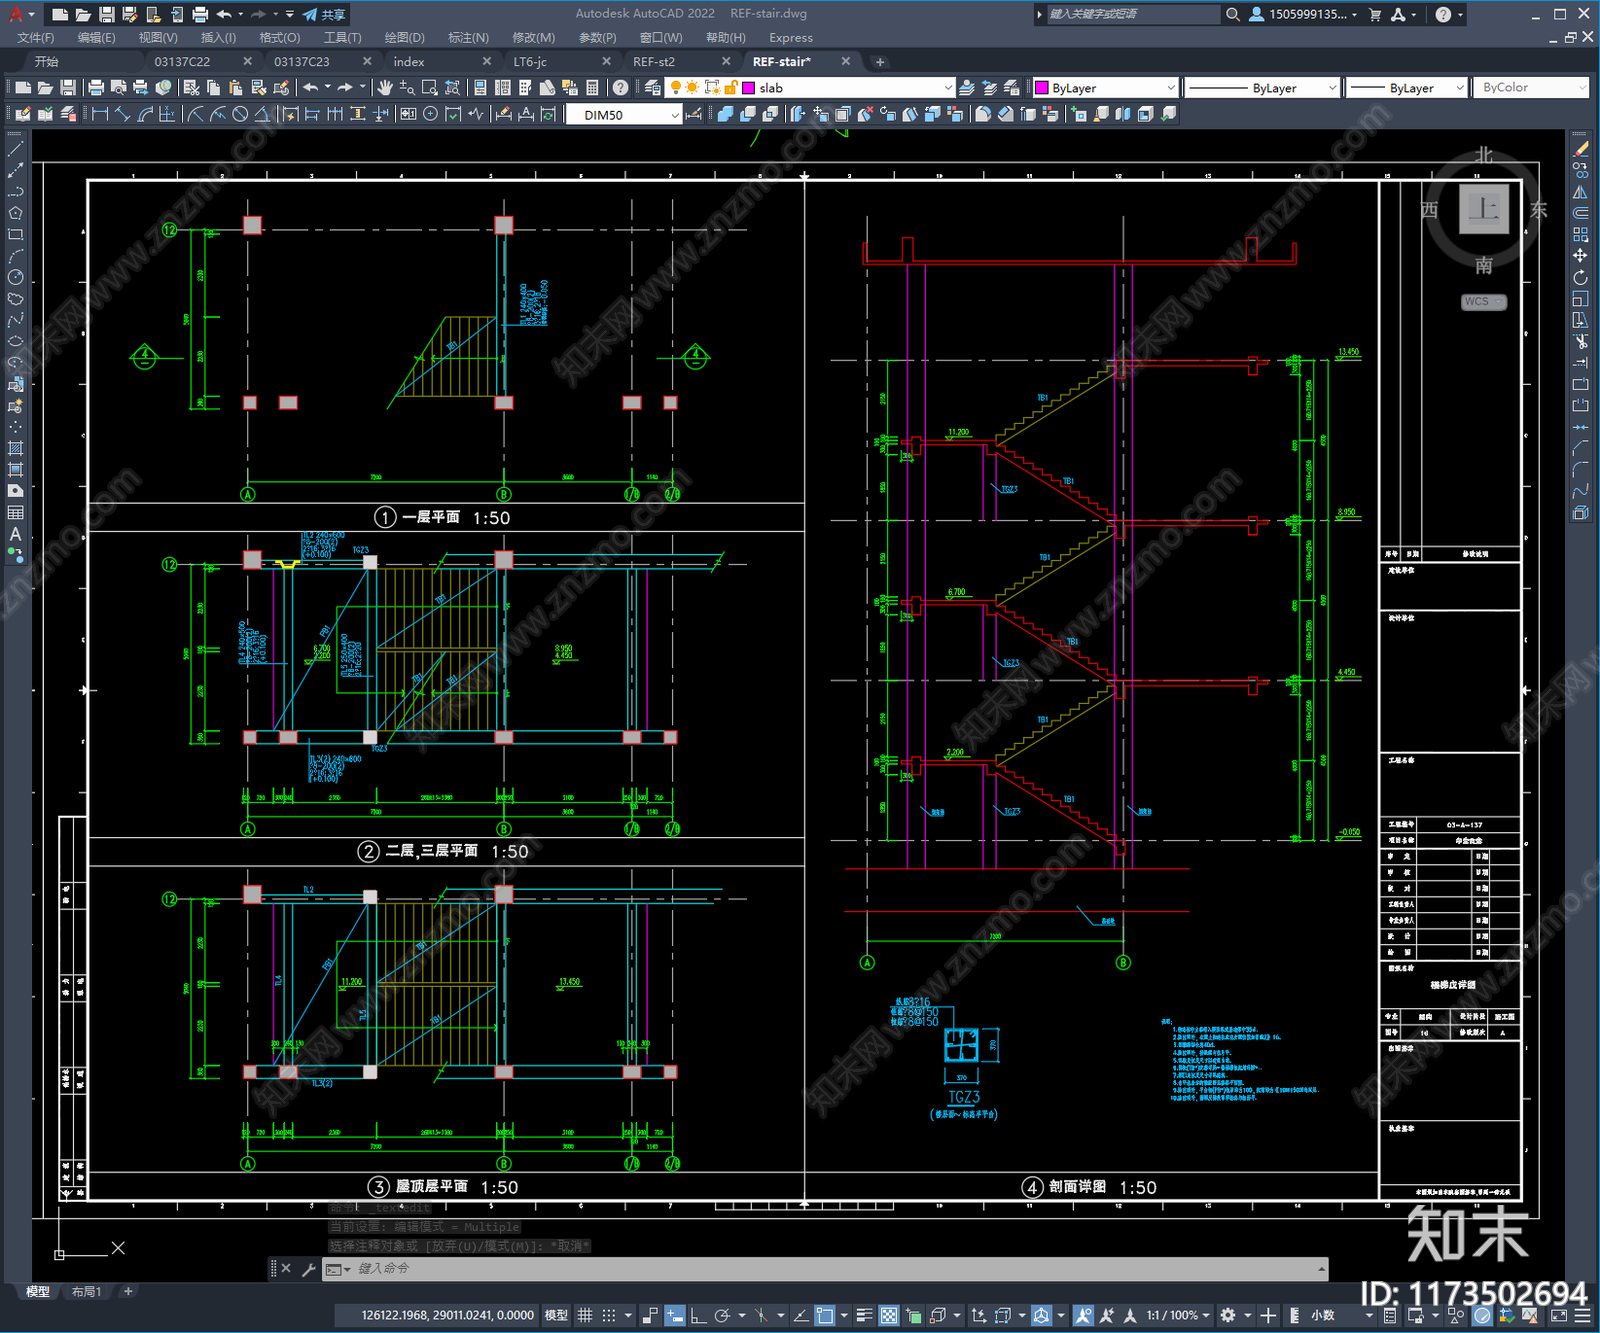Click the 上 top face of ViewCube
This screenshot has width=1600, height=1333.
1484,209
